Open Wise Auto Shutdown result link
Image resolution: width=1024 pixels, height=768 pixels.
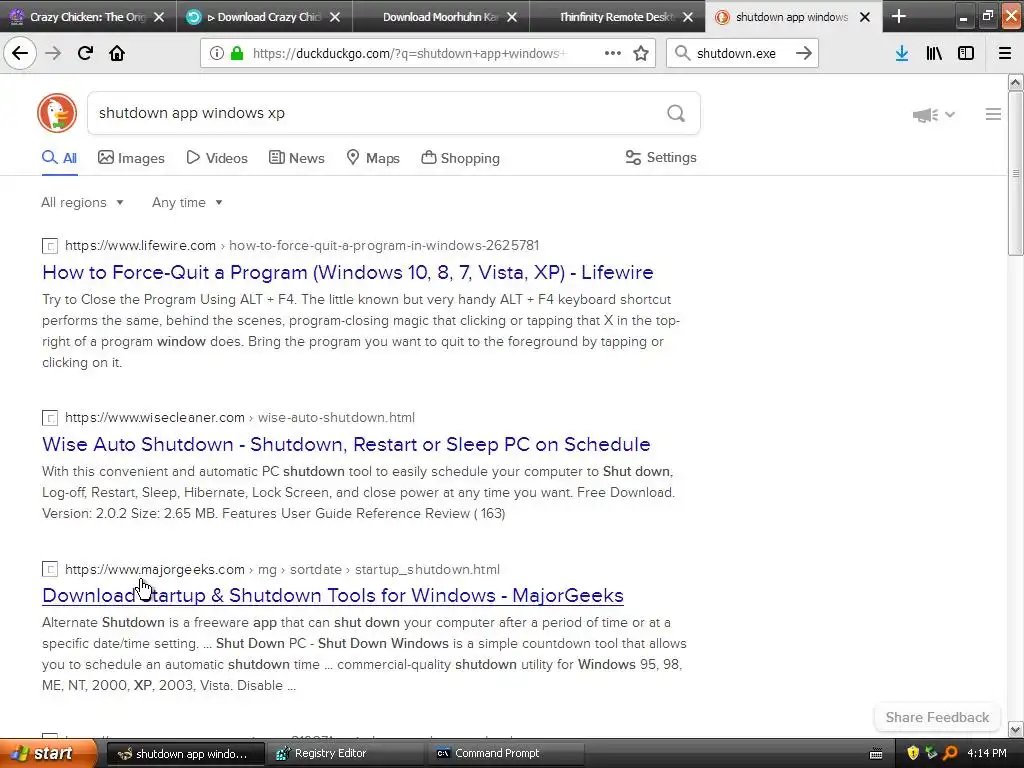click(x=346, y=444)
